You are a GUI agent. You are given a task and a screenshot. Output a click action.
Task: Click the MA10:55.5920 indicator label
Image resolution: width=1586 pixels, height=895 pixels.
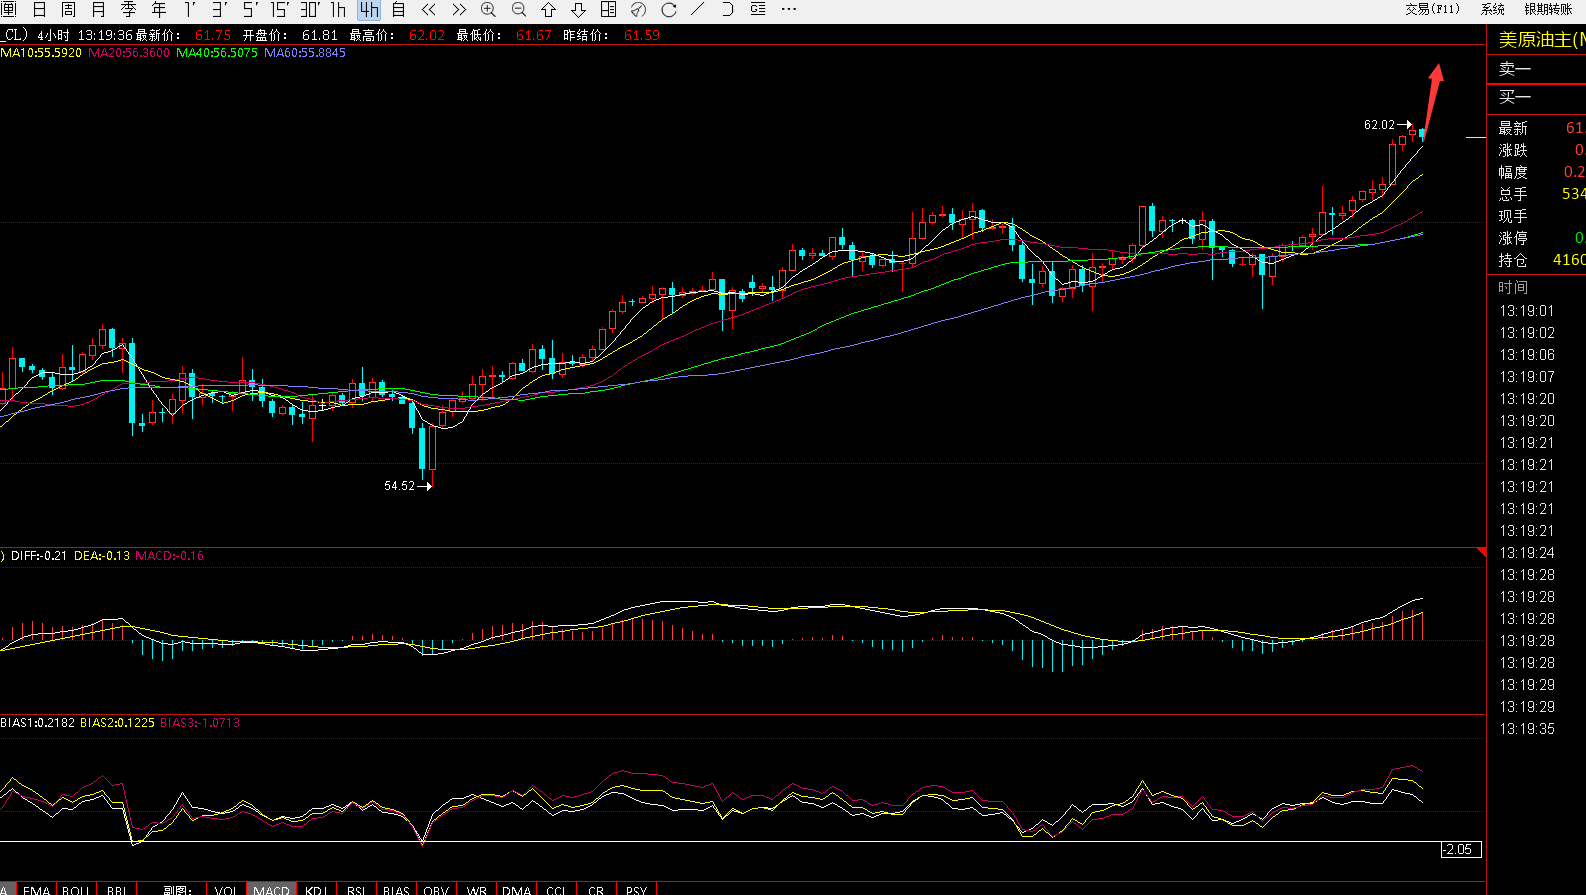coord(41,53)
